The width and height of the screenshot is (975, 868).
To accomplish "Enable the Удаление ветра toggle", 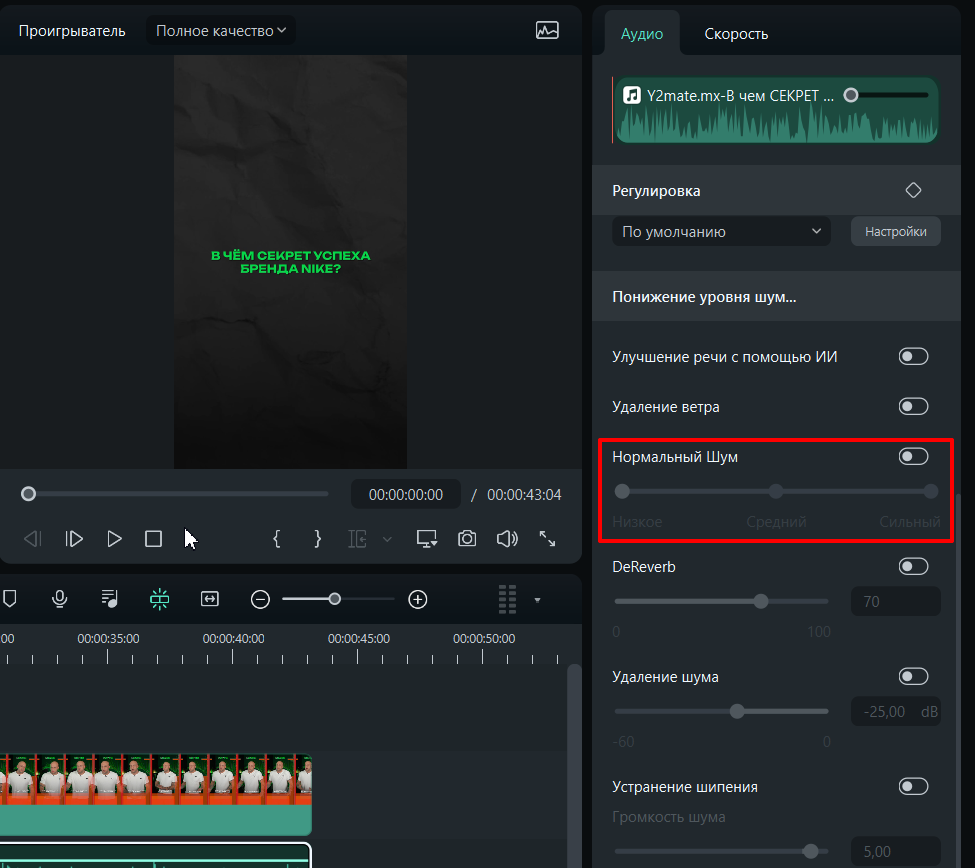I will 913,406.
